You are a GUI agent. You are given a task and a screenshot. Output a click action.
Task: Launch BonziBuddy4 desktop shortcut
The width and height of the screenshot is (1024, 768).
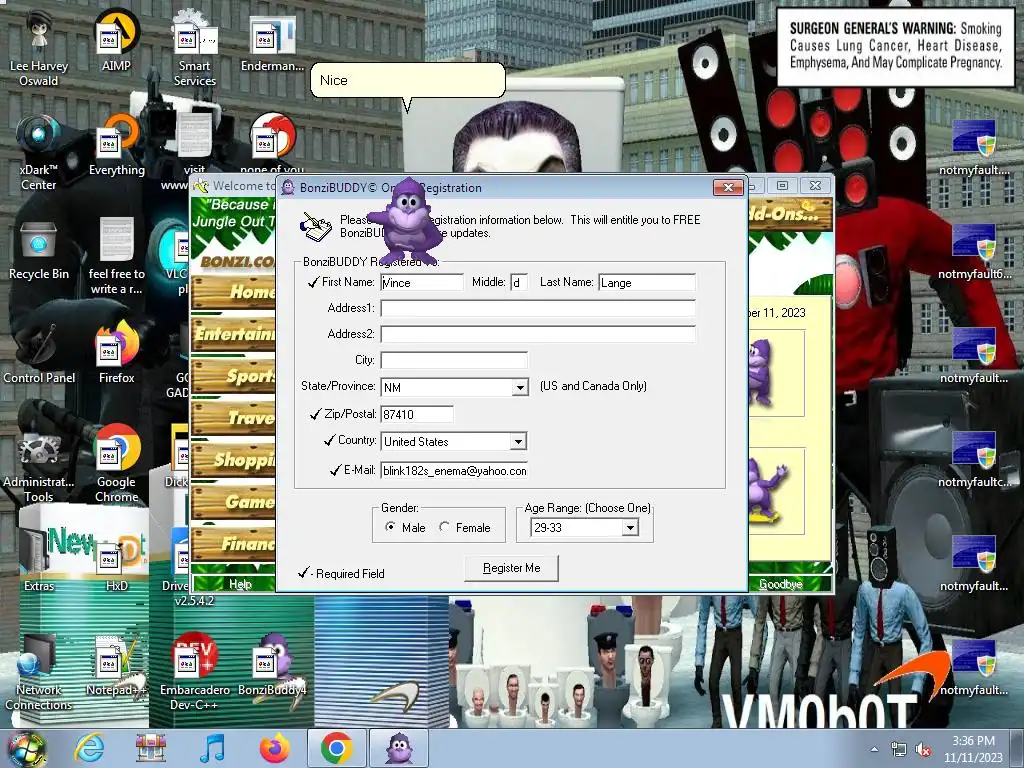click(x=272, y=666)
